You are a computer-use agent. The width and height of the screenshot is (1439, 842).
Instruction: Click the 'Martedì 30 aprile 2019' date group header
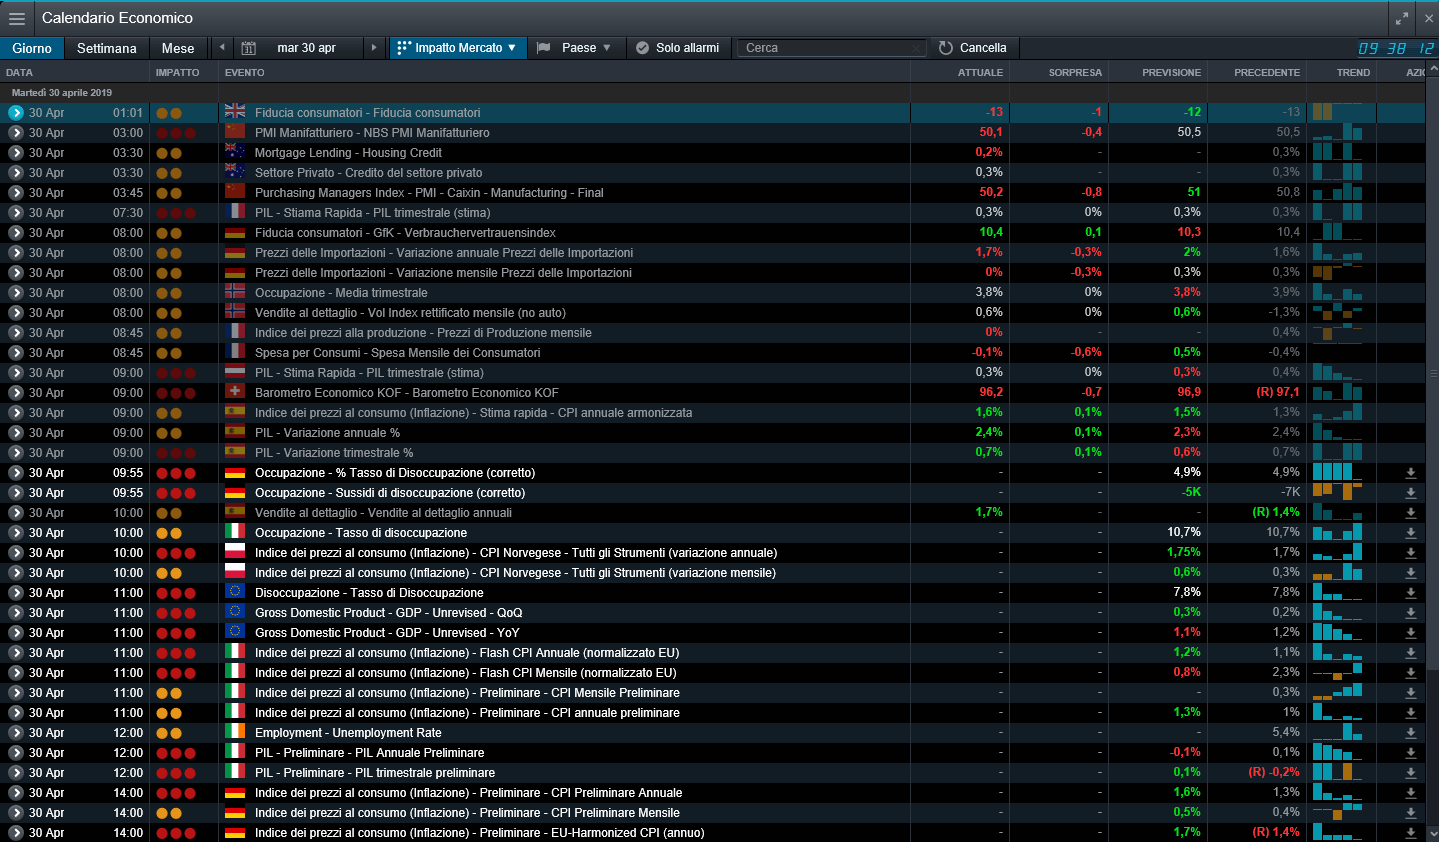62,93
